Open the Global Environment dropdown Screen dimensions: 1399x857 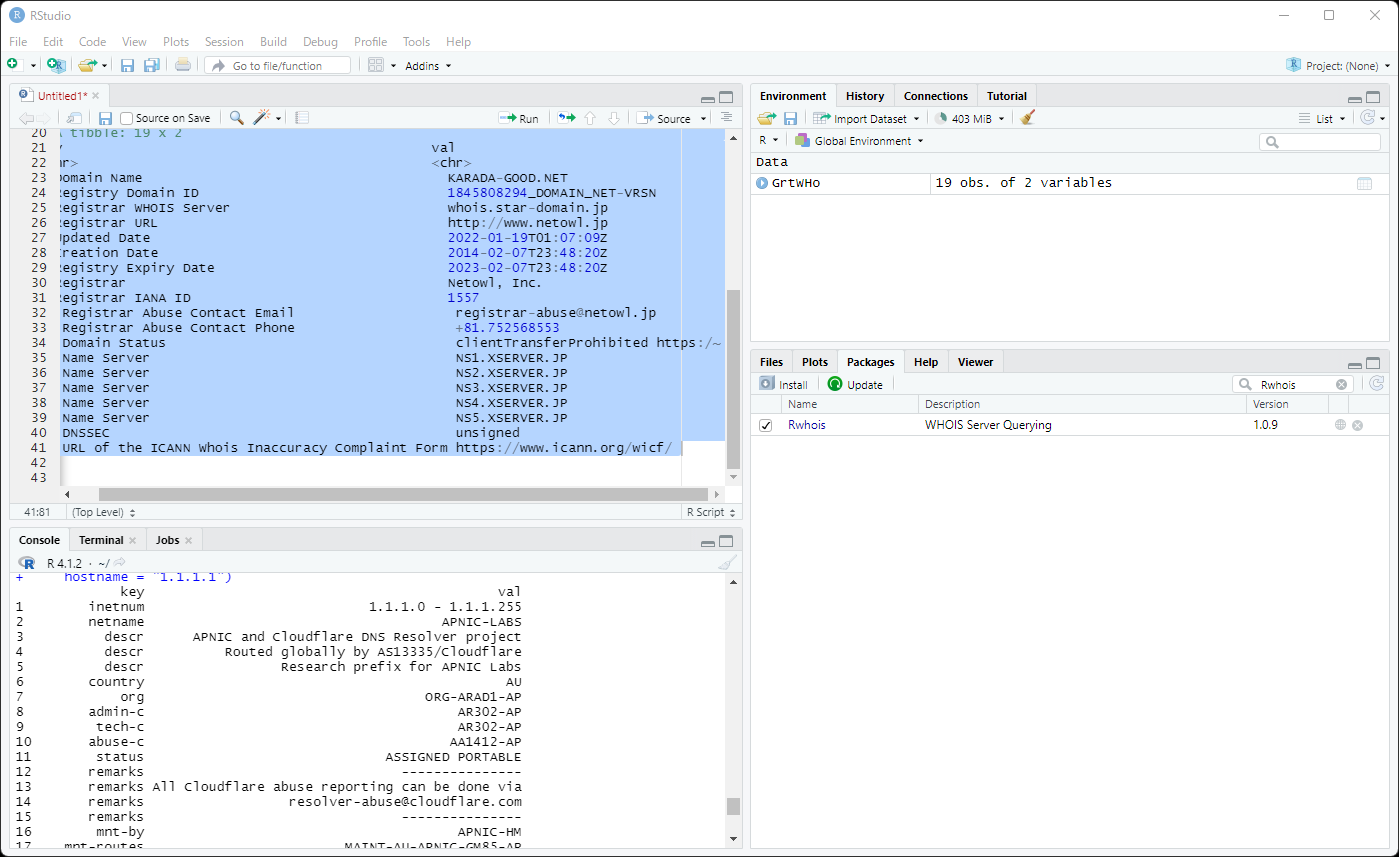859,141
